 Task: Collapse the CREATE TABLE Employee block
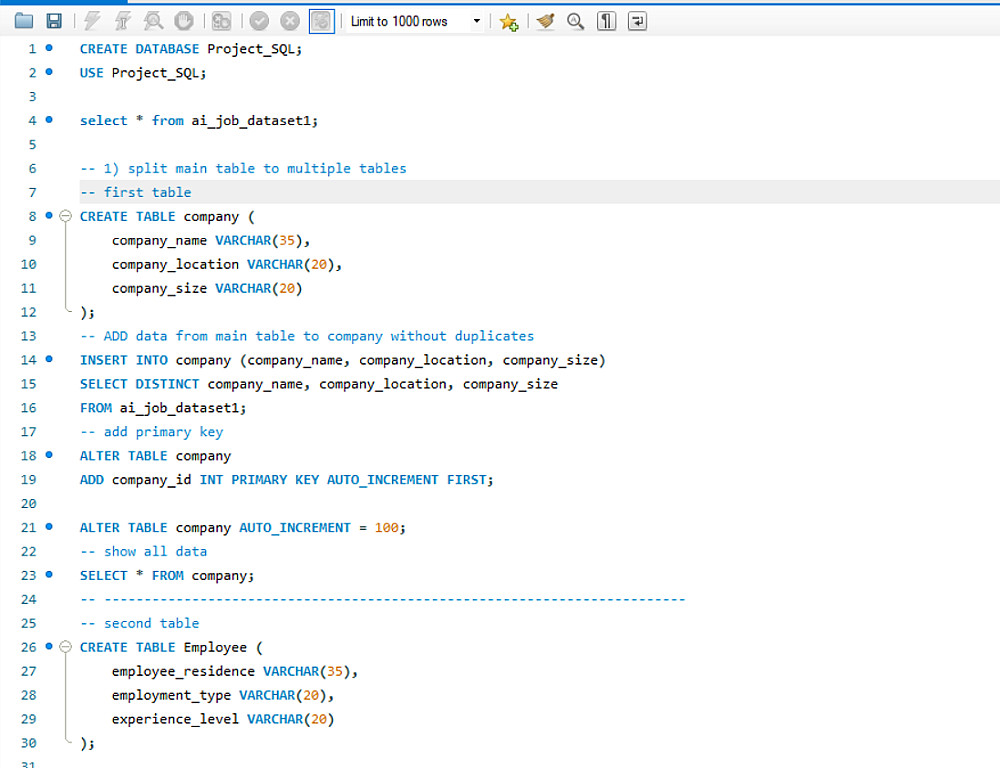coord(66,647)
